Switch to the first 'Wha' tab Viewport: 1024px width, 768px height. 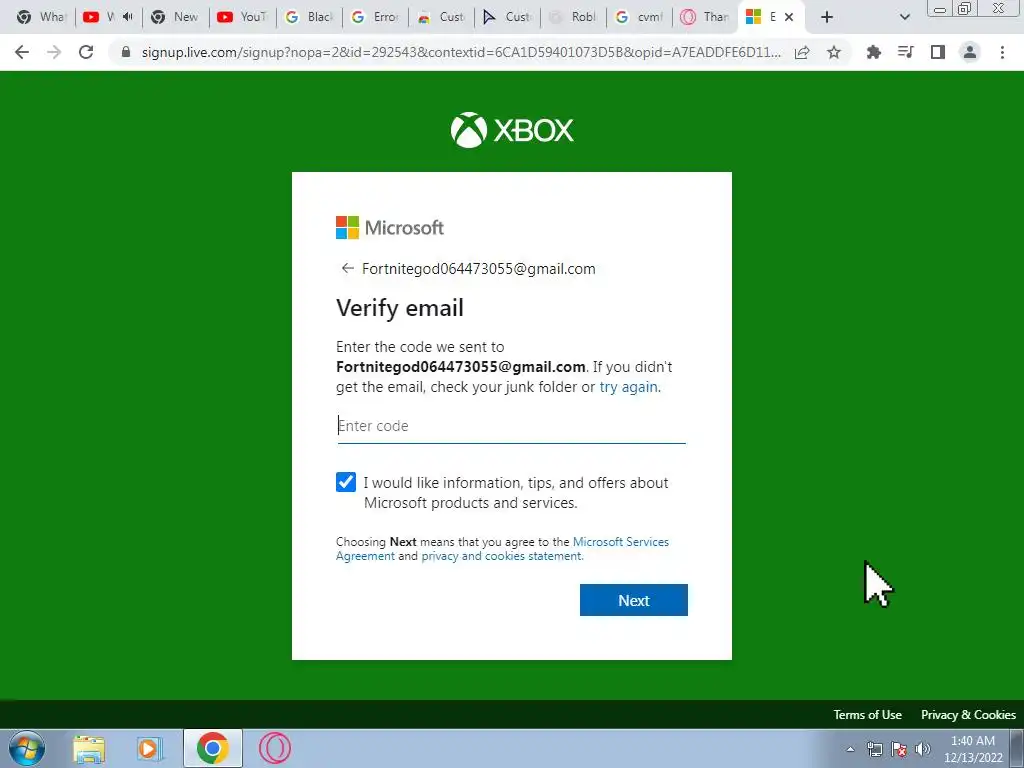pyautogui.click(x=41, y=17)
